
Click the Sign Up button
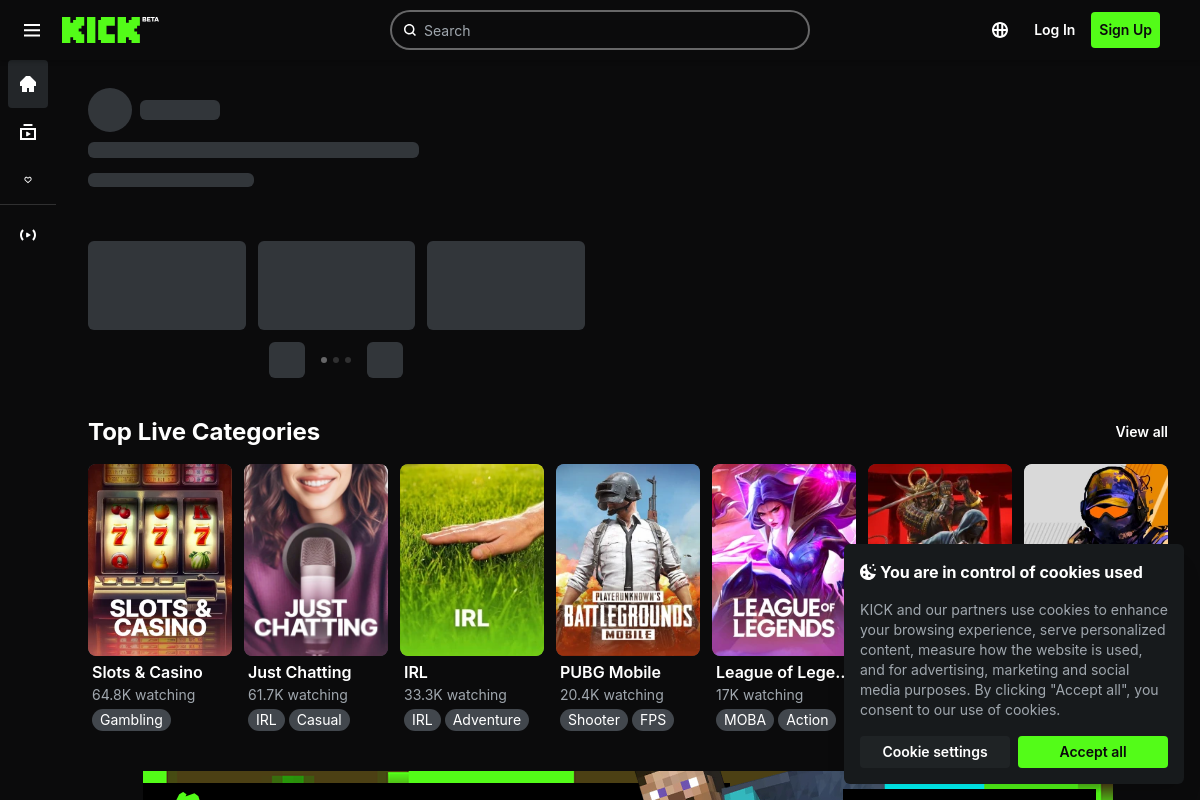pyautogui.click(x=1125, y=30)
